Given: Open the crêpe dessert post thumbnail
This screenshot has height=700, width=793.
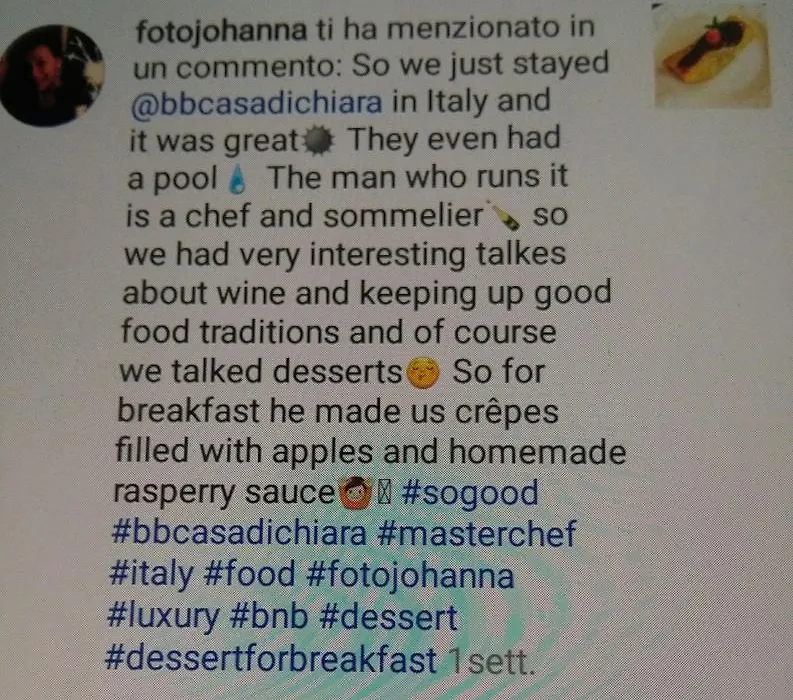Looking at the screenshot, I should (x=712, y=57).
